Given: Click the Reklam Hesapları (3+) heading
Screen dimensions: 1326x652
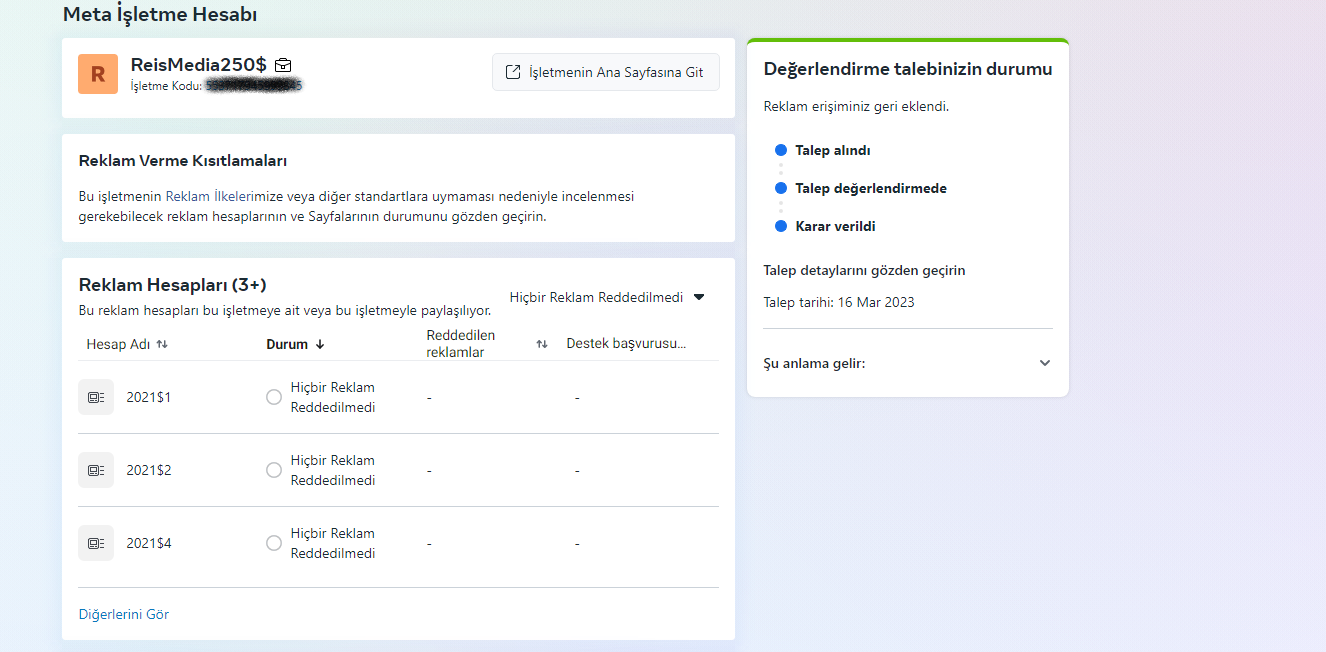Looking at the screenshot, I should 172,285.
